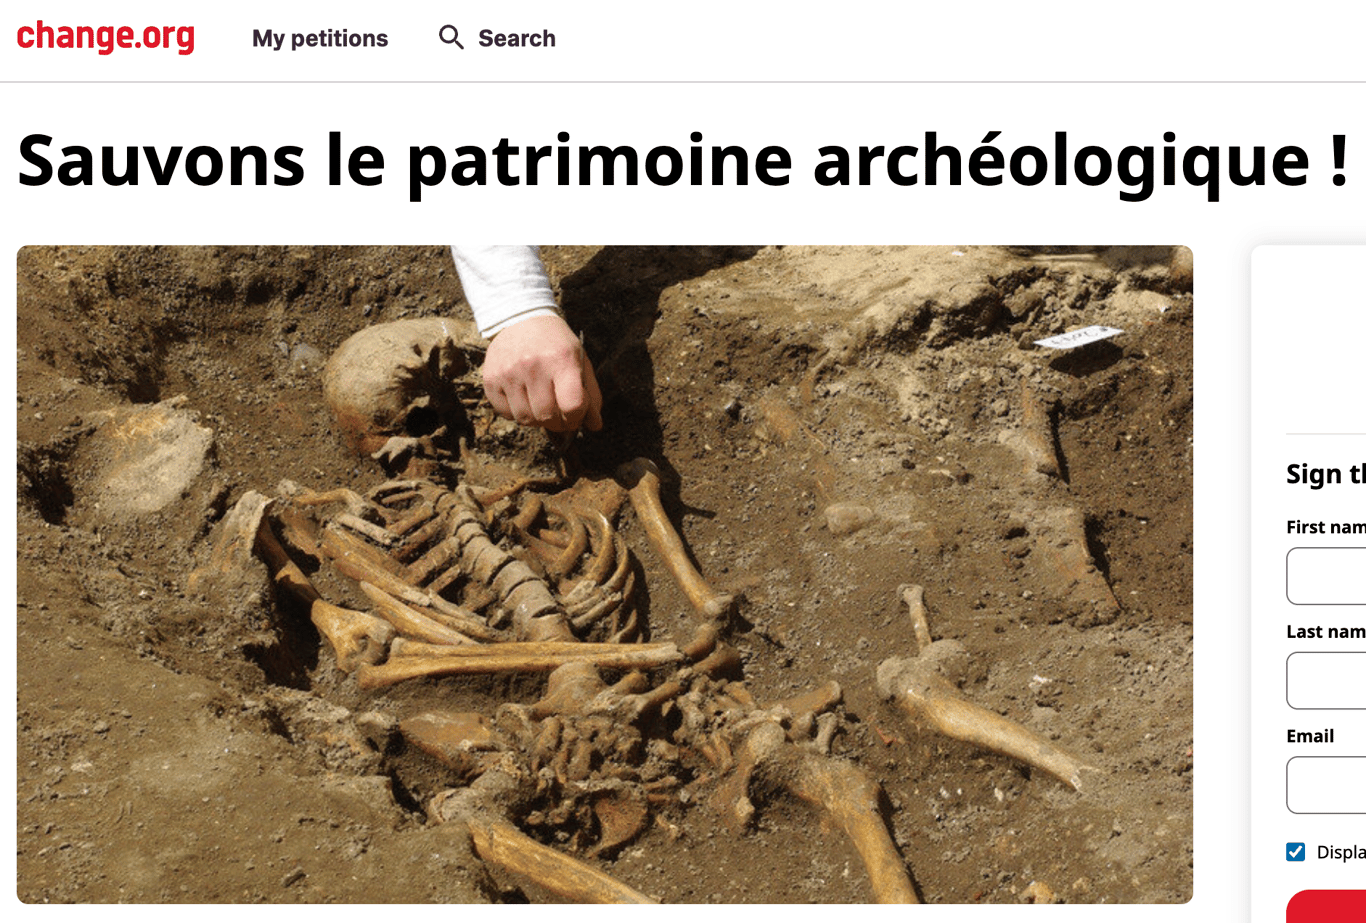Click the Display label beside the checkbox
The height and width of the screenshot is (923, 1366).
click(x=1341, y=852)
